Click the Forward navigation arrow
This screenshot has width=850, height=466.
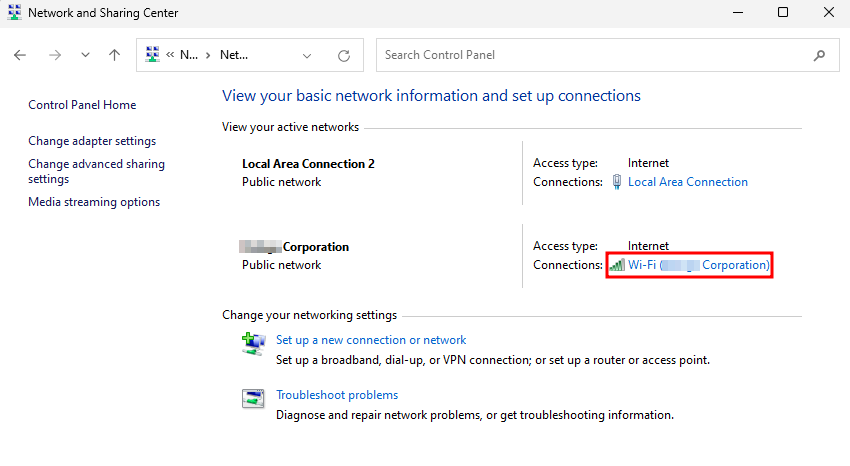coord(55,56)
